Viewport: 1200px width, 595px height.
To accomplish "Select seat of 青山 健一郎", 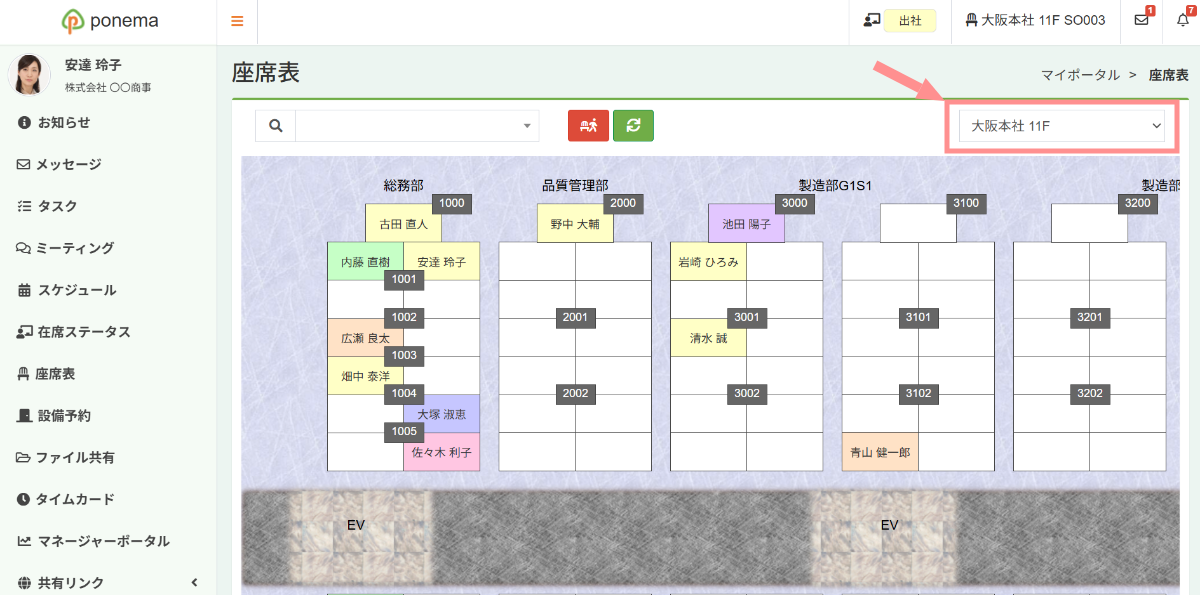I will click(x=880, y=452).
